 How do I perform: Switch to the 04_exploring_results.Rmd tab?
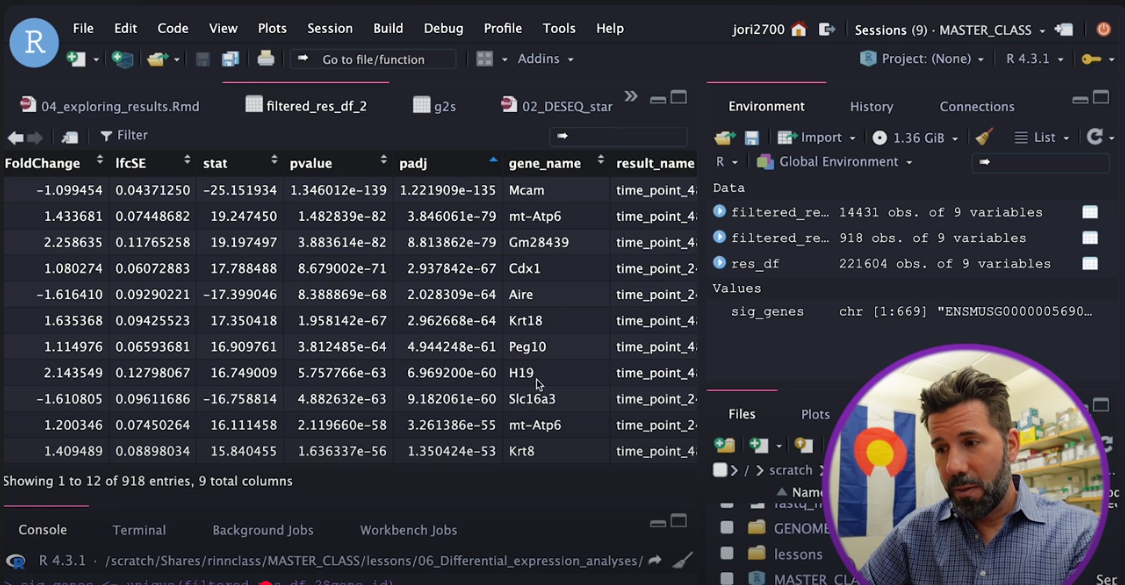(110, 106)
